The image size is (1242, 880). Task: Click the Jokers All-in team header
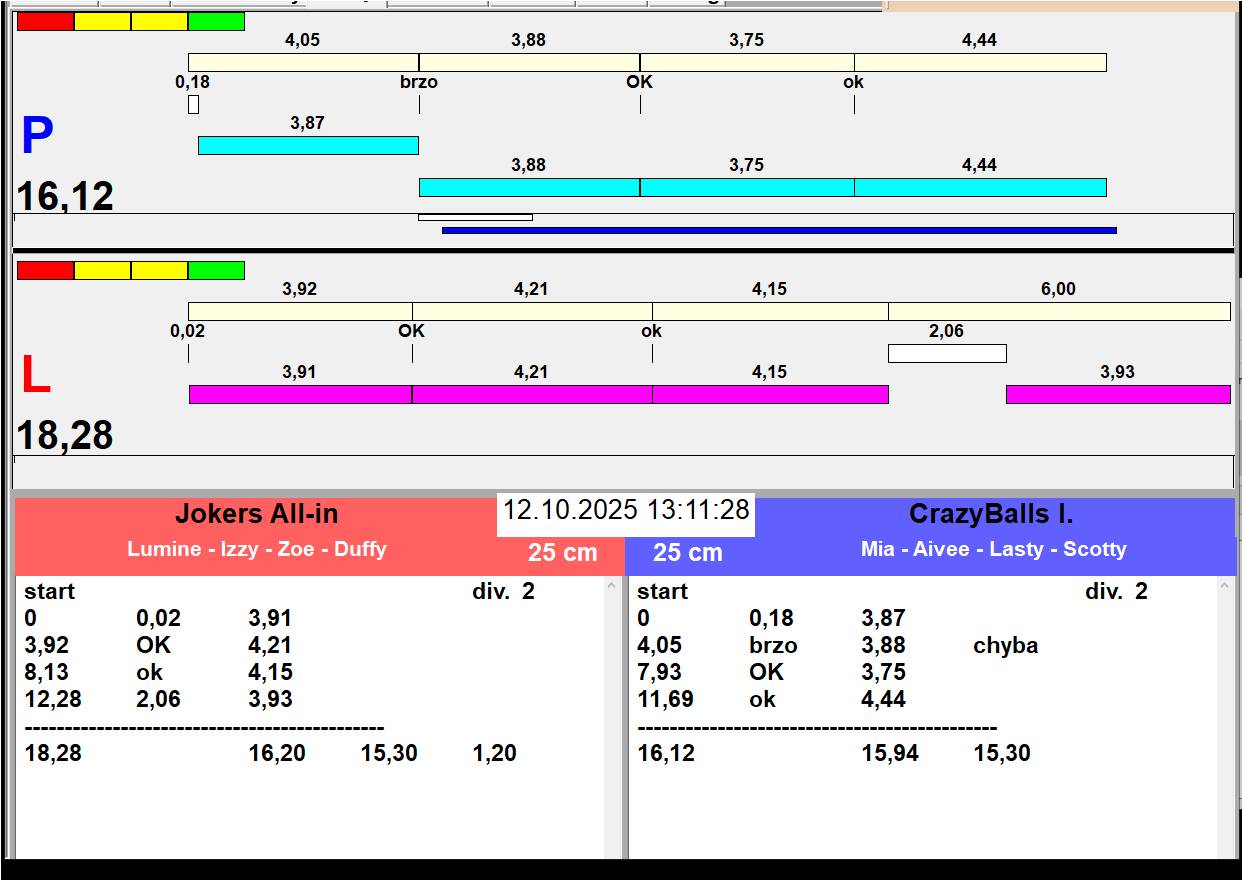(256, 514)
